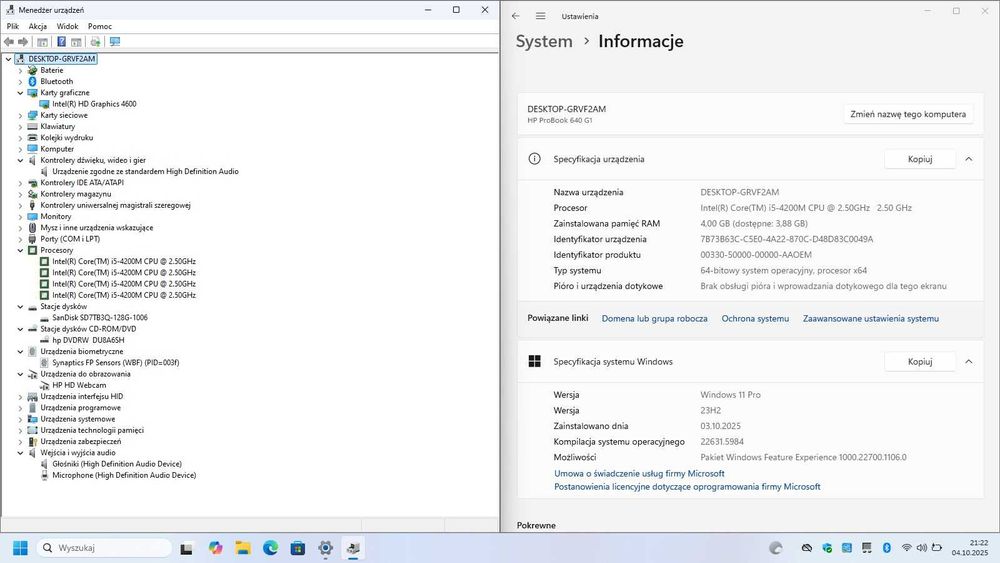Click Windows logo icon beside Specyfikacja systemu Windows
The width and height of the screenshot is (1000, 563).
click(534, 362)
